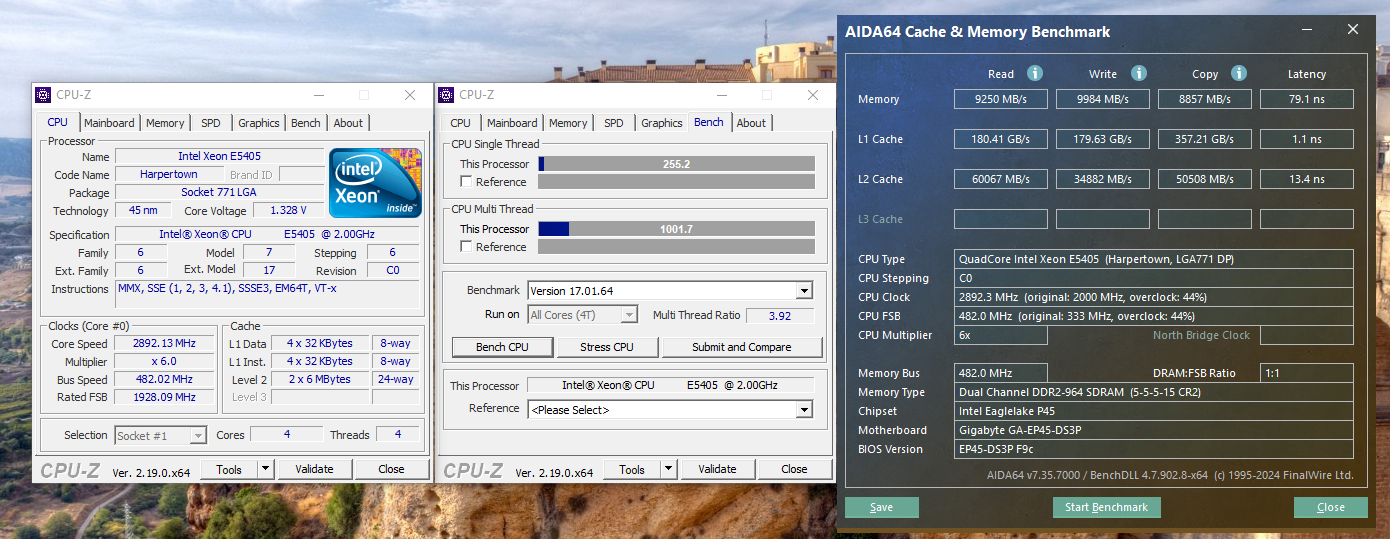
Task: Close AIDA64 with the title bar X
Action: coord(1353,30)
